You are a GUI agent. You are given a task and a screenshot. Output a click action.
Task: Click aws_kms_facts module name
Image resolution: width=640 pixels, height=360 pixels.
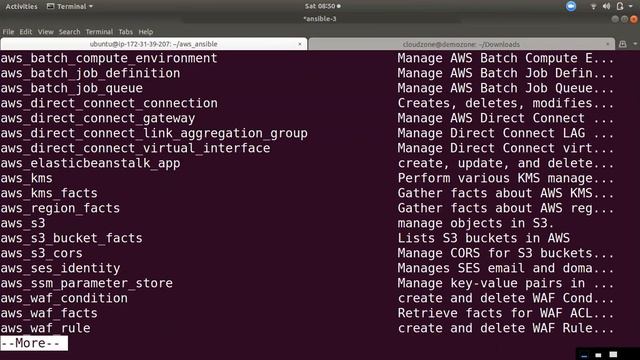pos(49,193)
